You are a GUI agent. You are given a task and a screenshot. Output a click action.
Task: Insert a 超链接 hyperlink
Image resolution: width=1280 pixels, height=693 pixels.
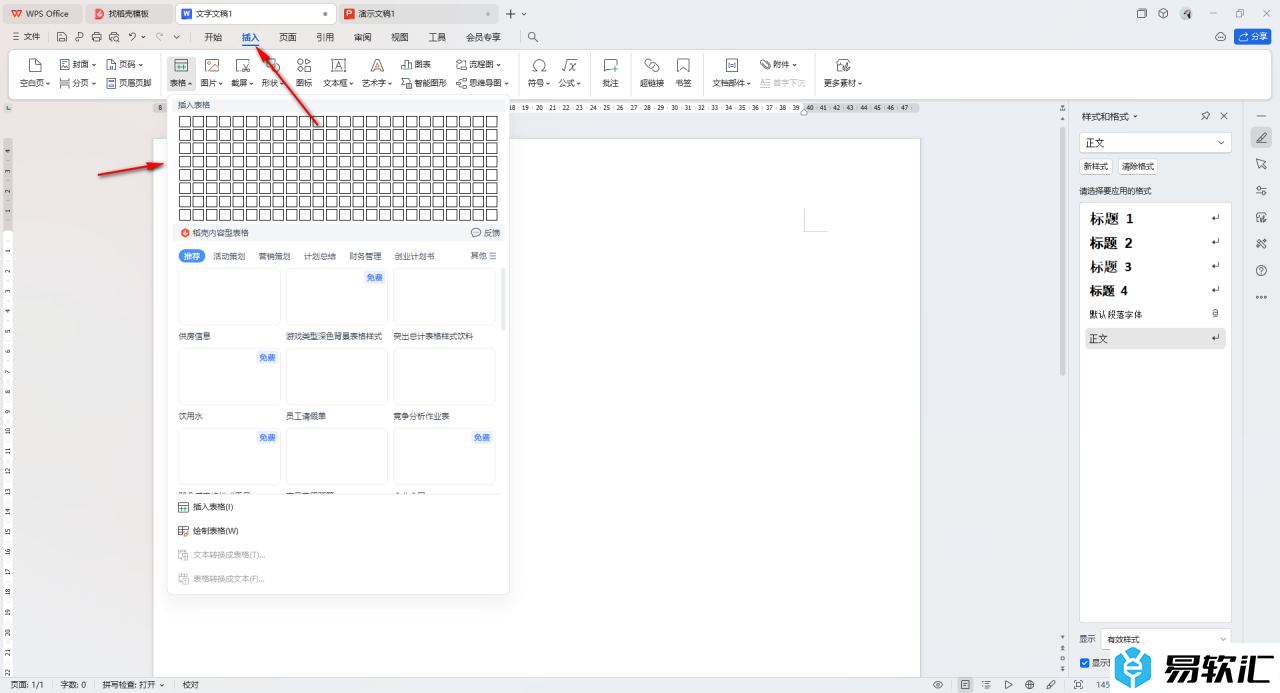click(x=652, y=72)
